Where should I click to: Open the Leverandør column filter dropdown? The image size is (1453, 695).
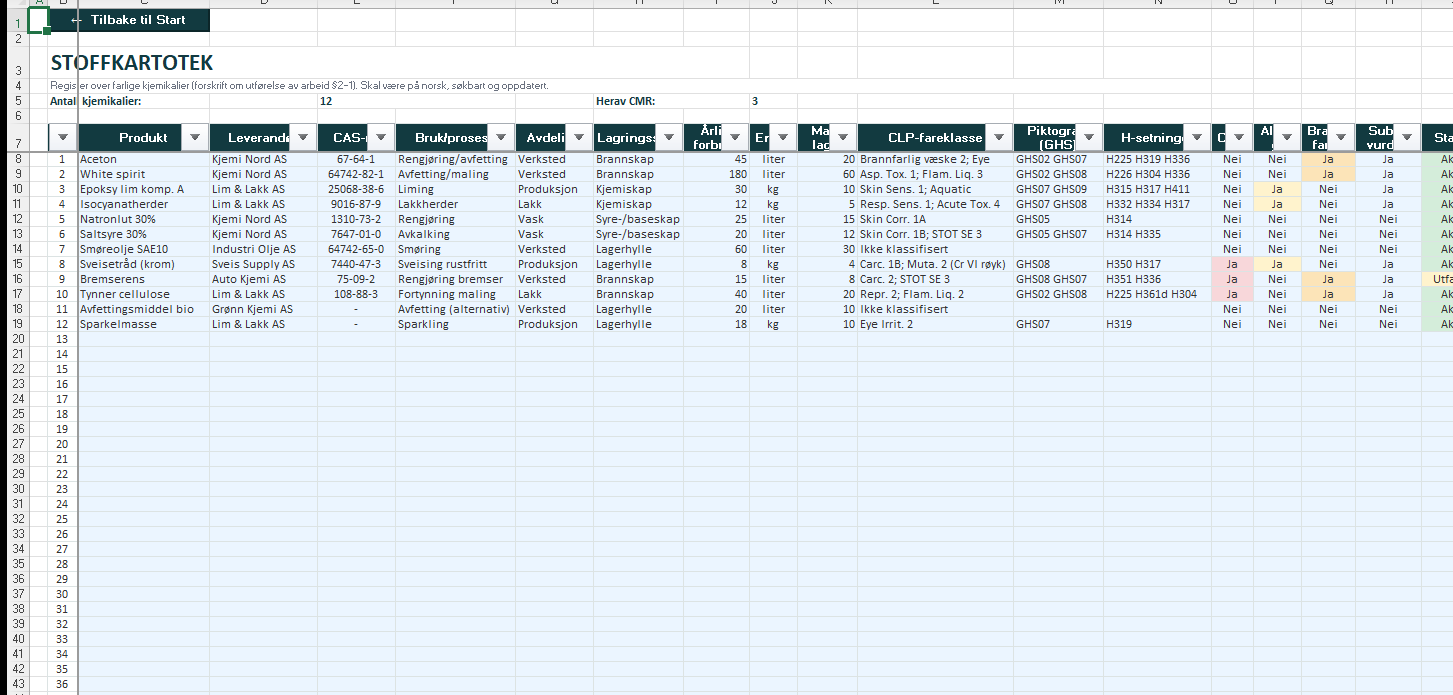click(303, 138)
